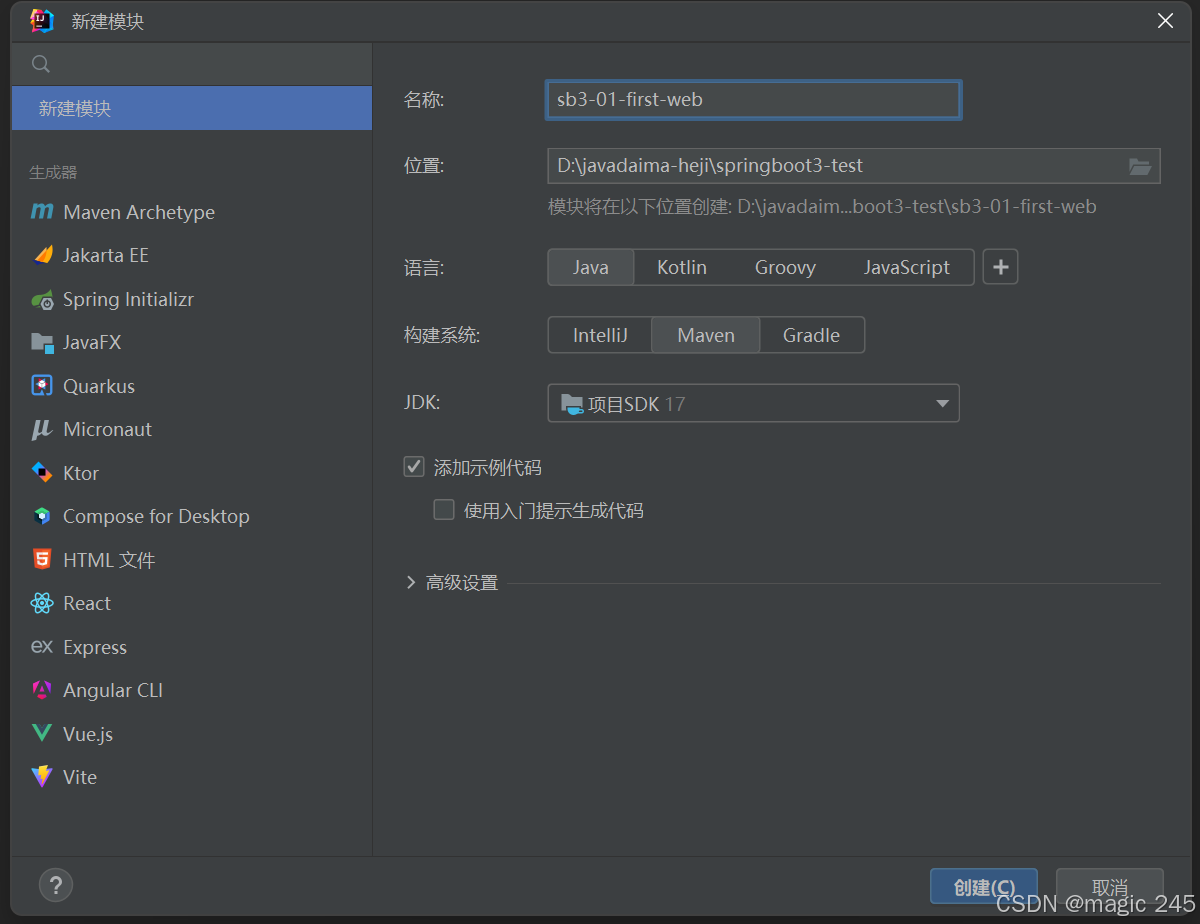The width and height of the screenshot is (1200, 924).
Task: Select 新建模块 in the left list
Action: click(x=191, y=108)
